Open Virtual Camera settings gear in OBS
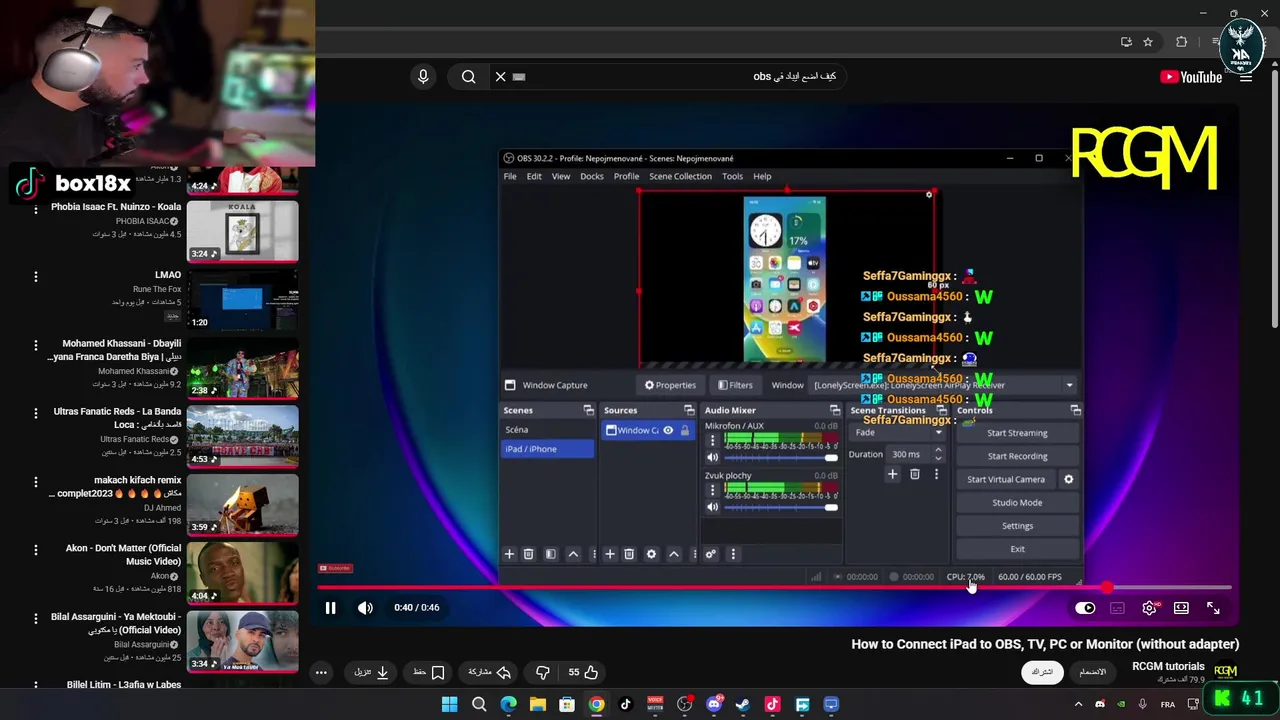 (1068, 479)
